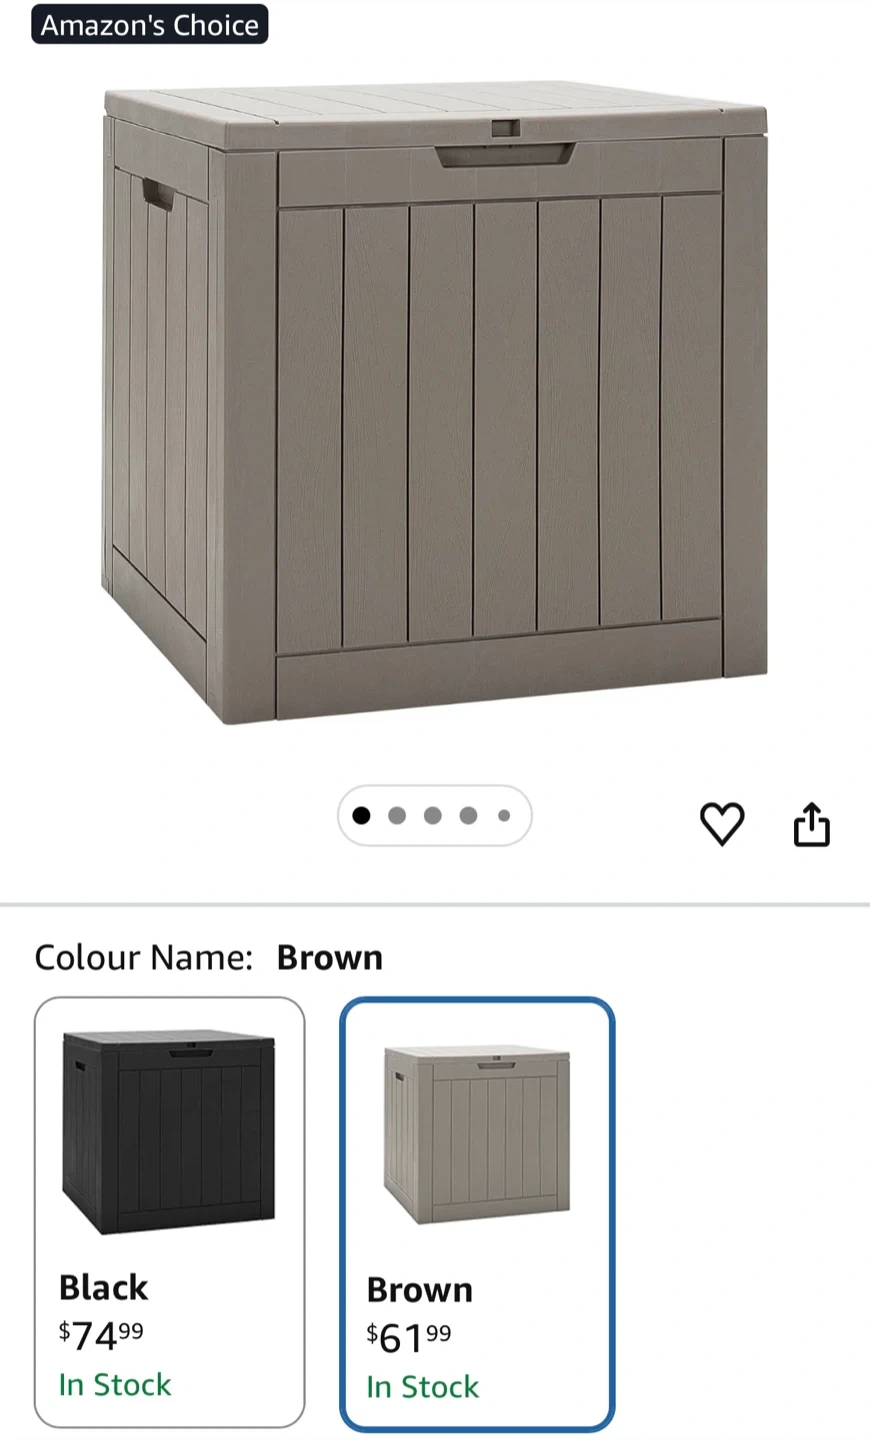
Task: Go to third image carousel dot
Action: point(433,816)
